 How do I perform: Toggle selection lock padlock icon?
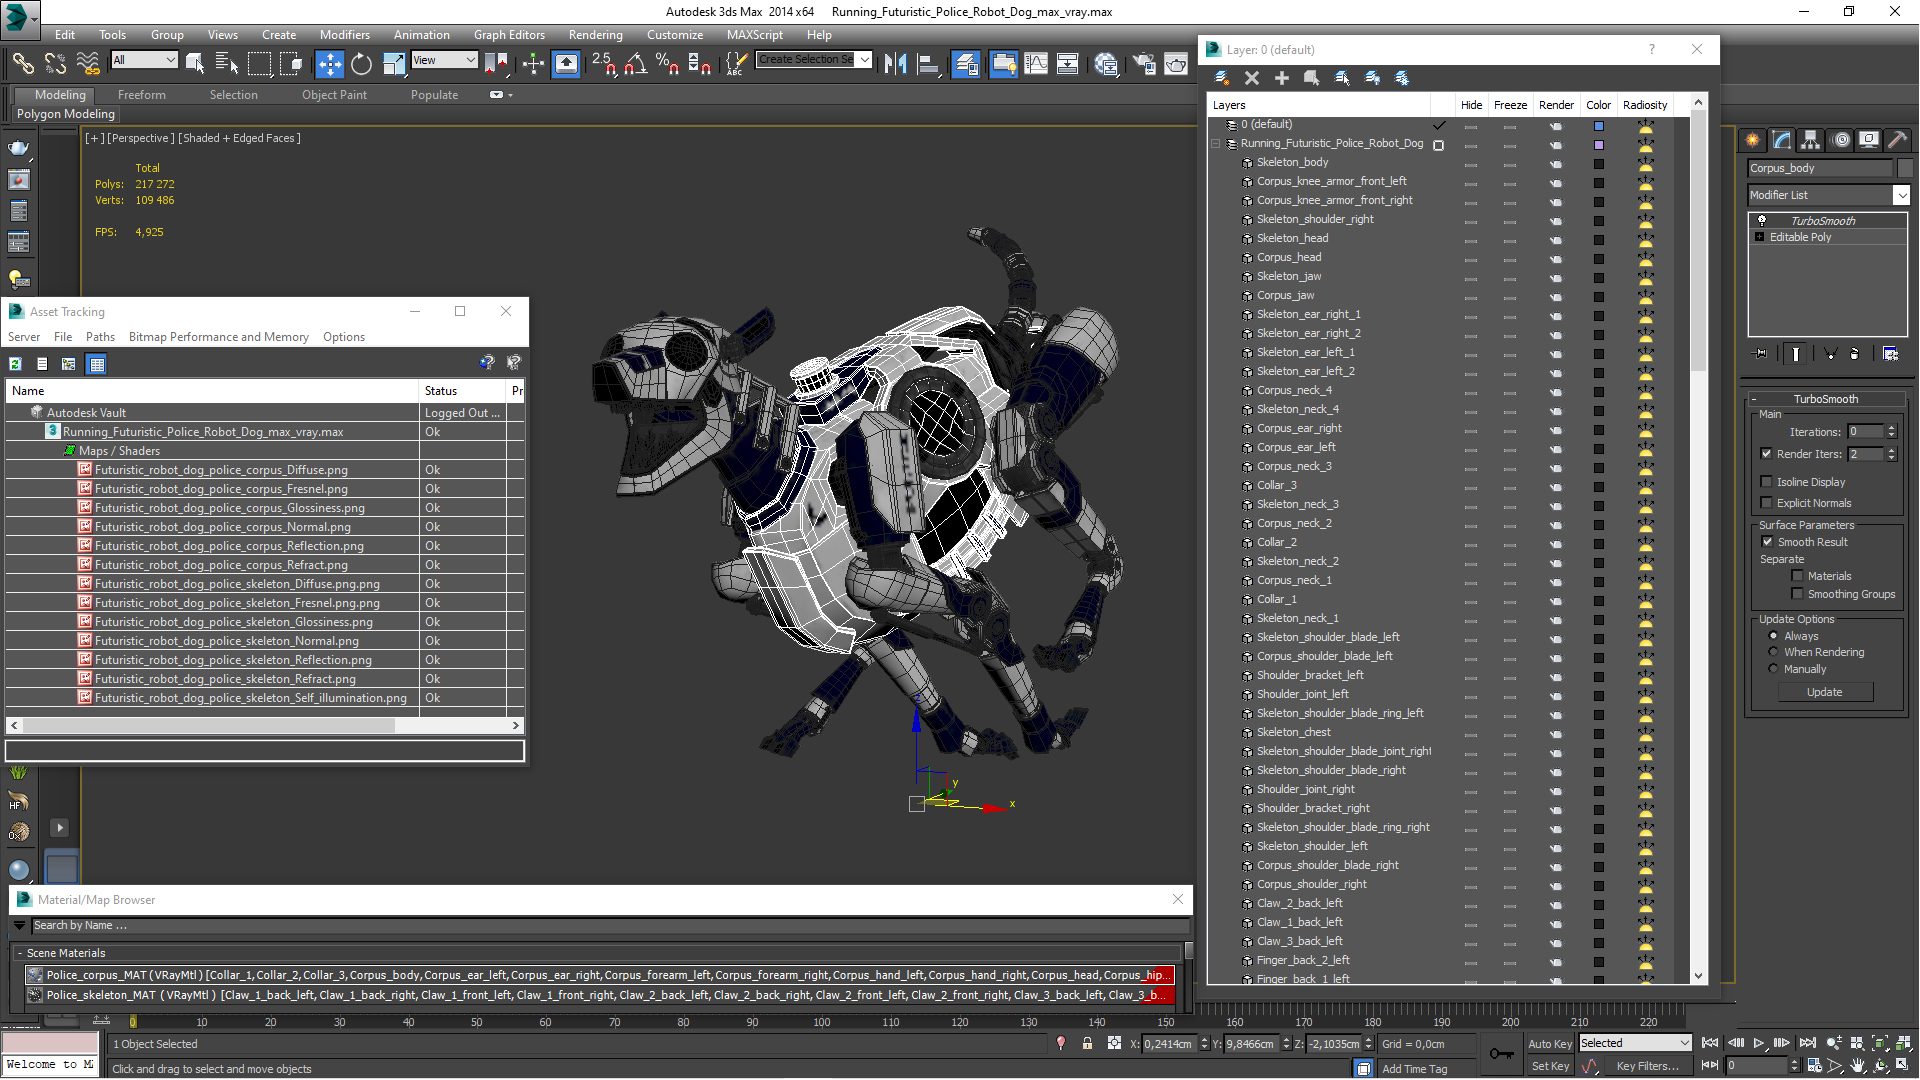point(1087,1043)
